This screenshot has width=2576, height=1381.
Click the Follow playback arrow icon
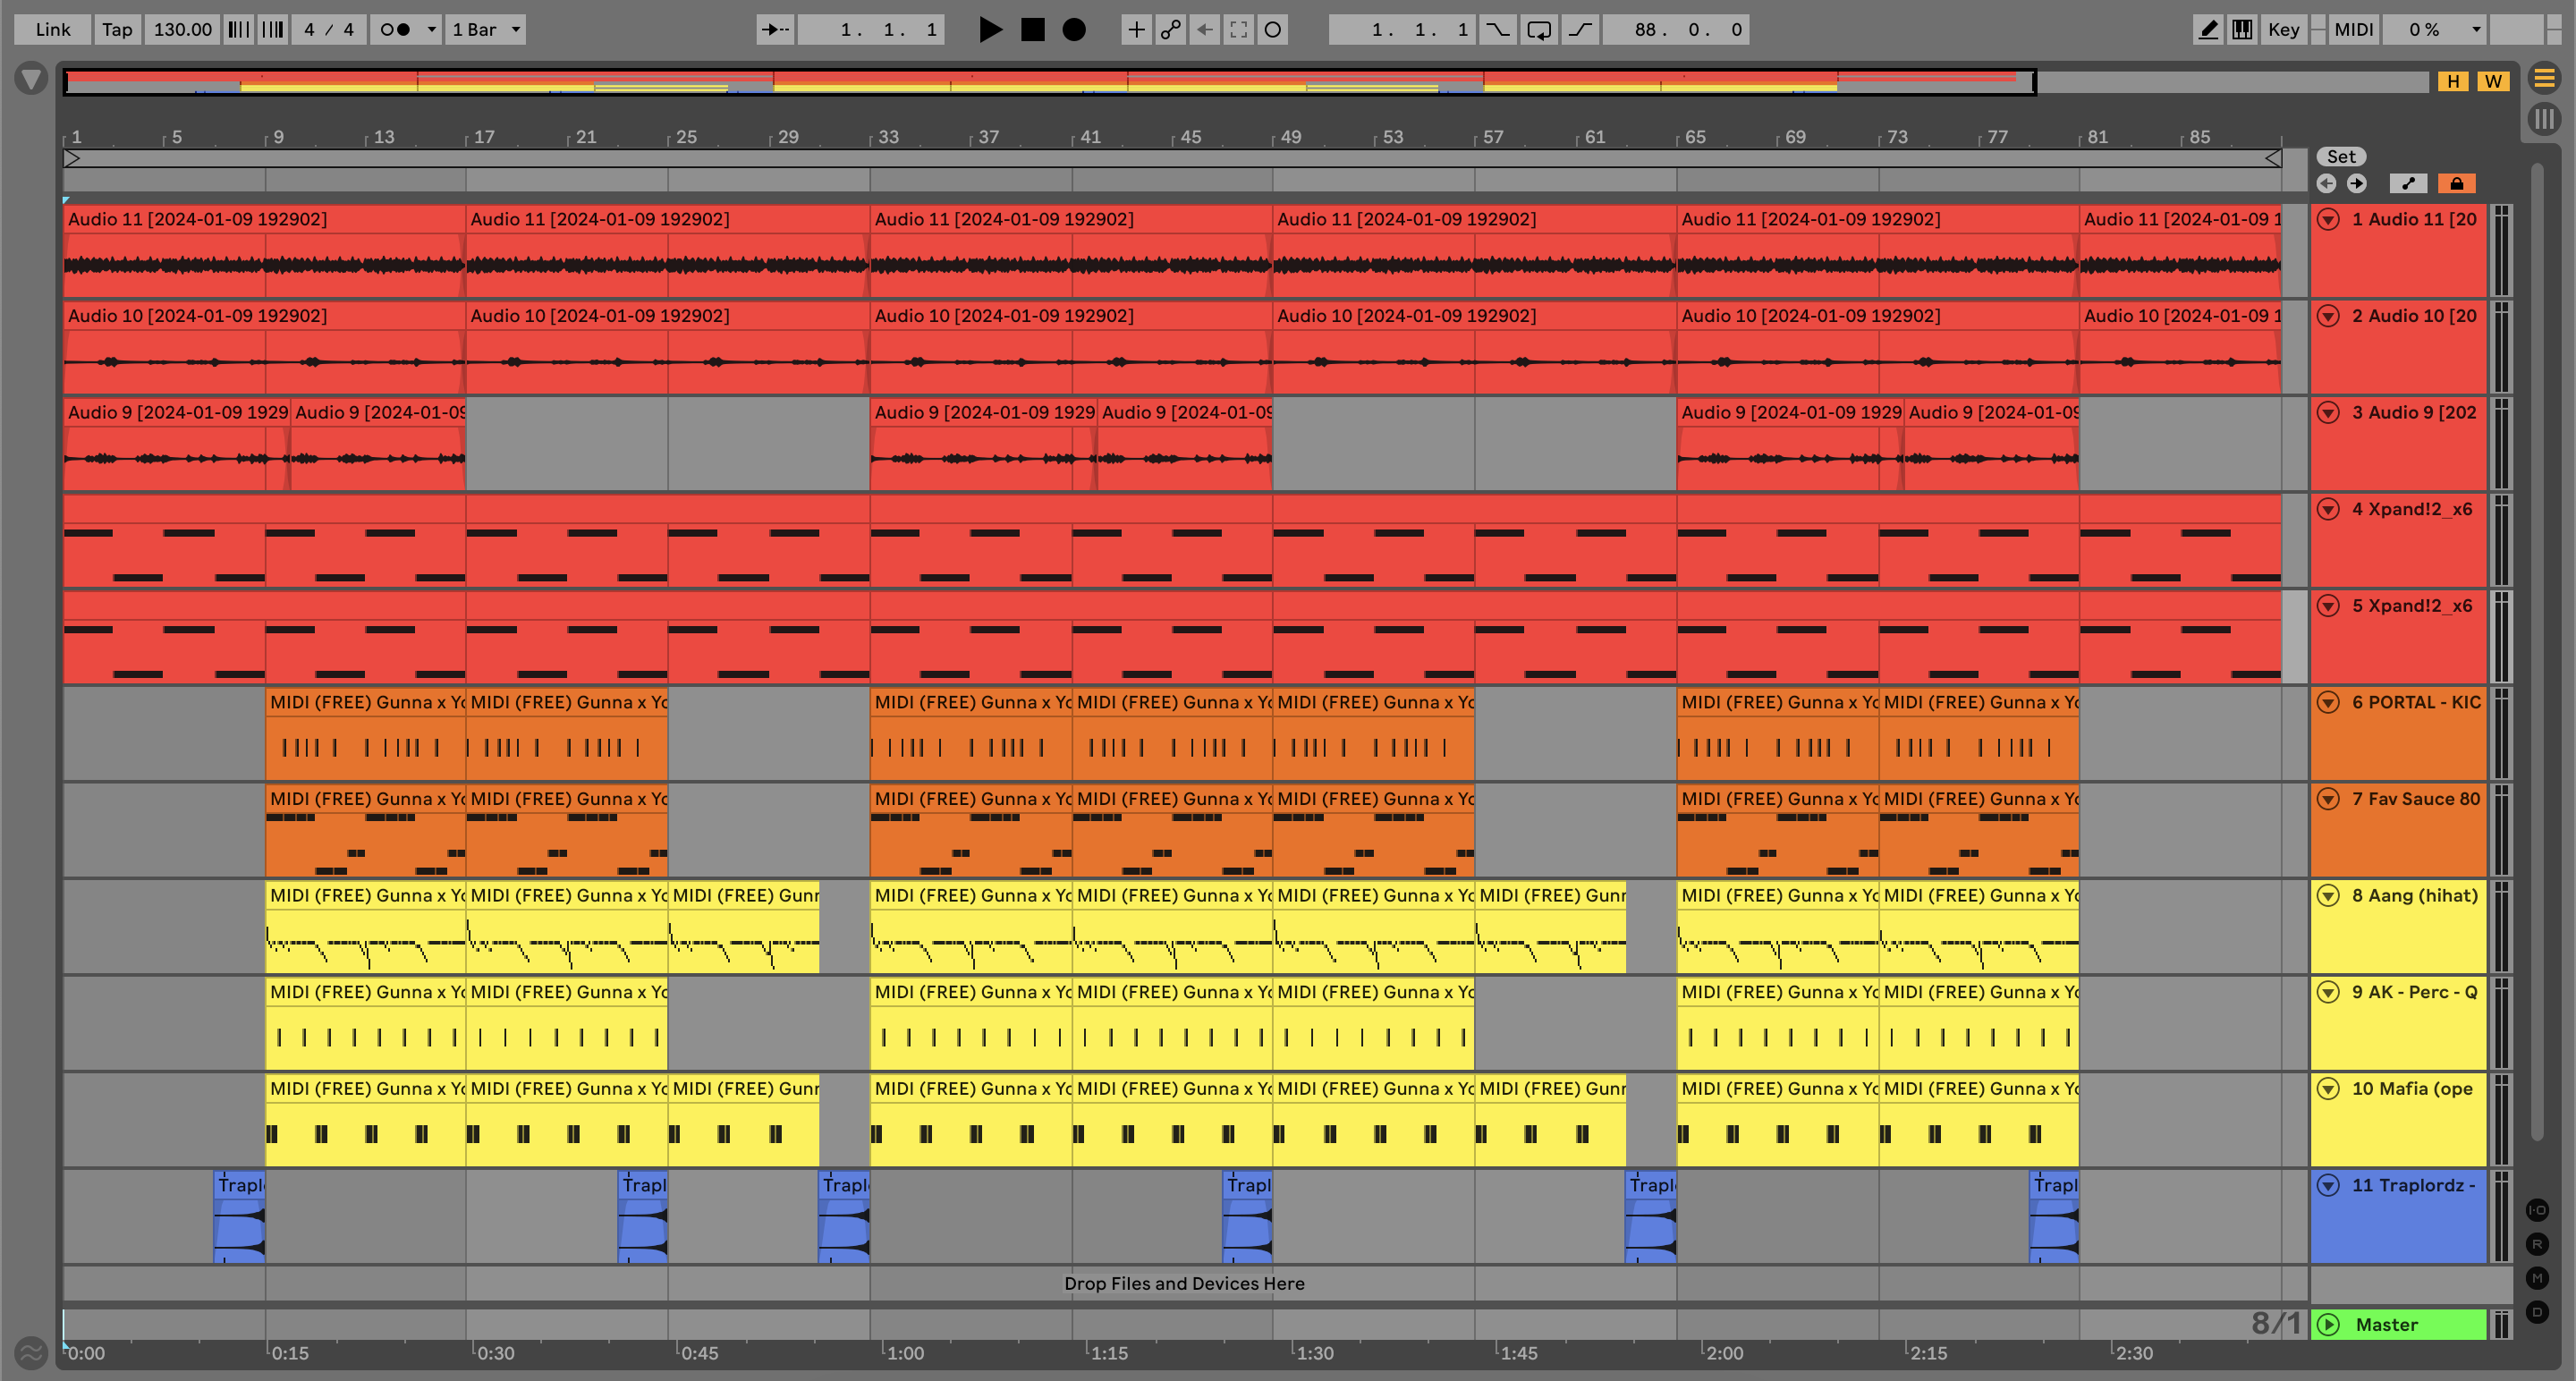tap(775, 30)
